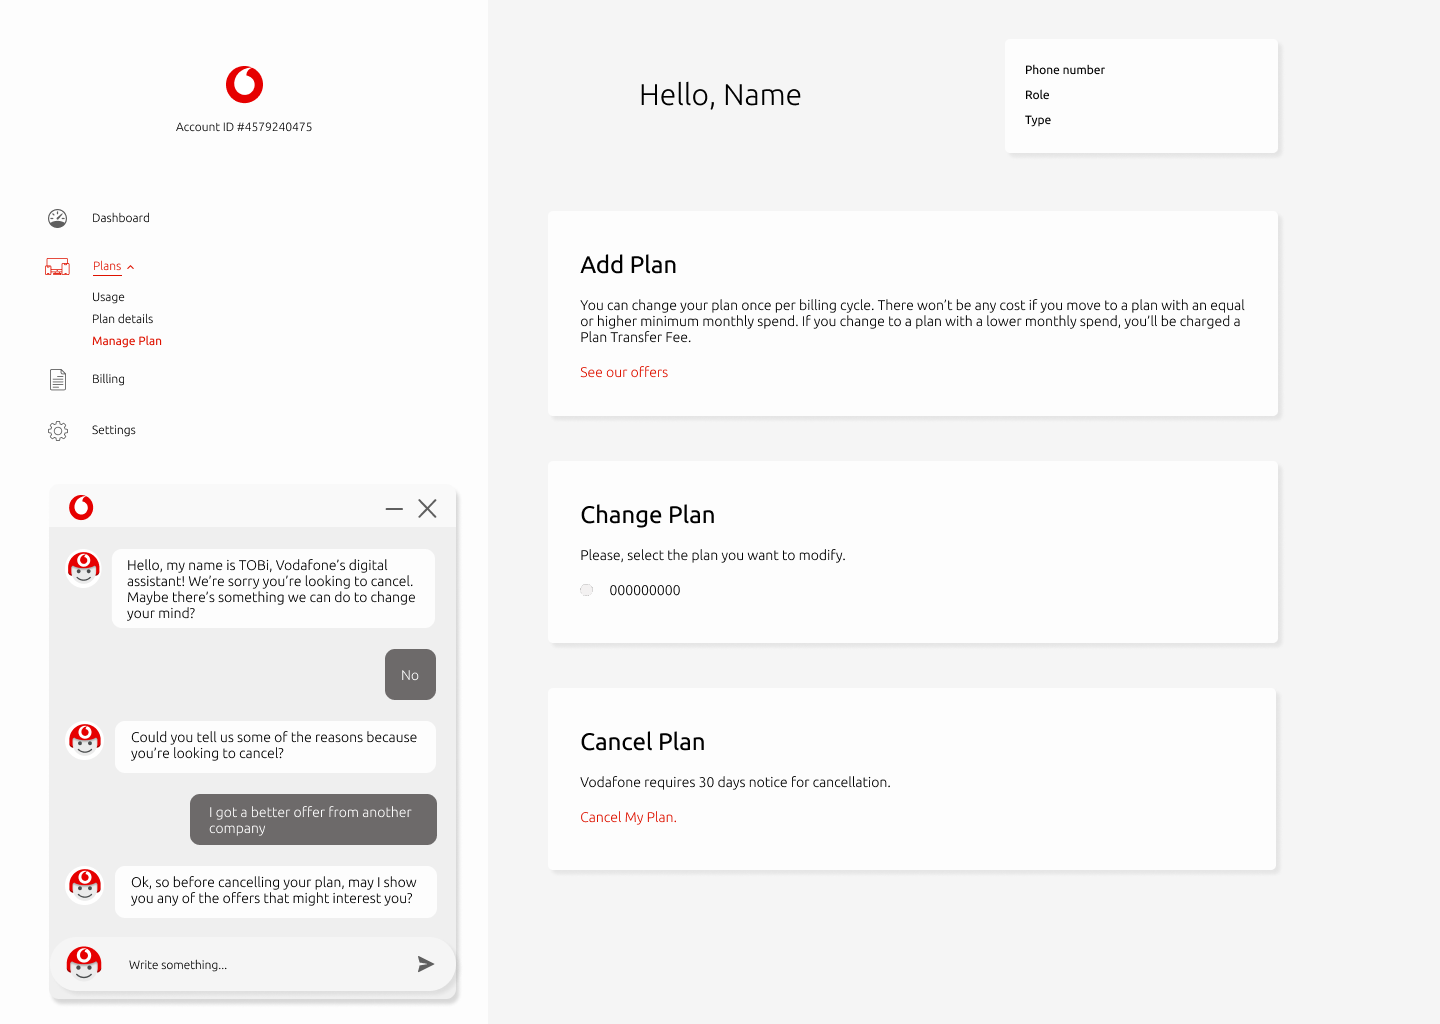Click the 'No' chat reply bubble
Screen dimensions: 1440x1024
410,675
